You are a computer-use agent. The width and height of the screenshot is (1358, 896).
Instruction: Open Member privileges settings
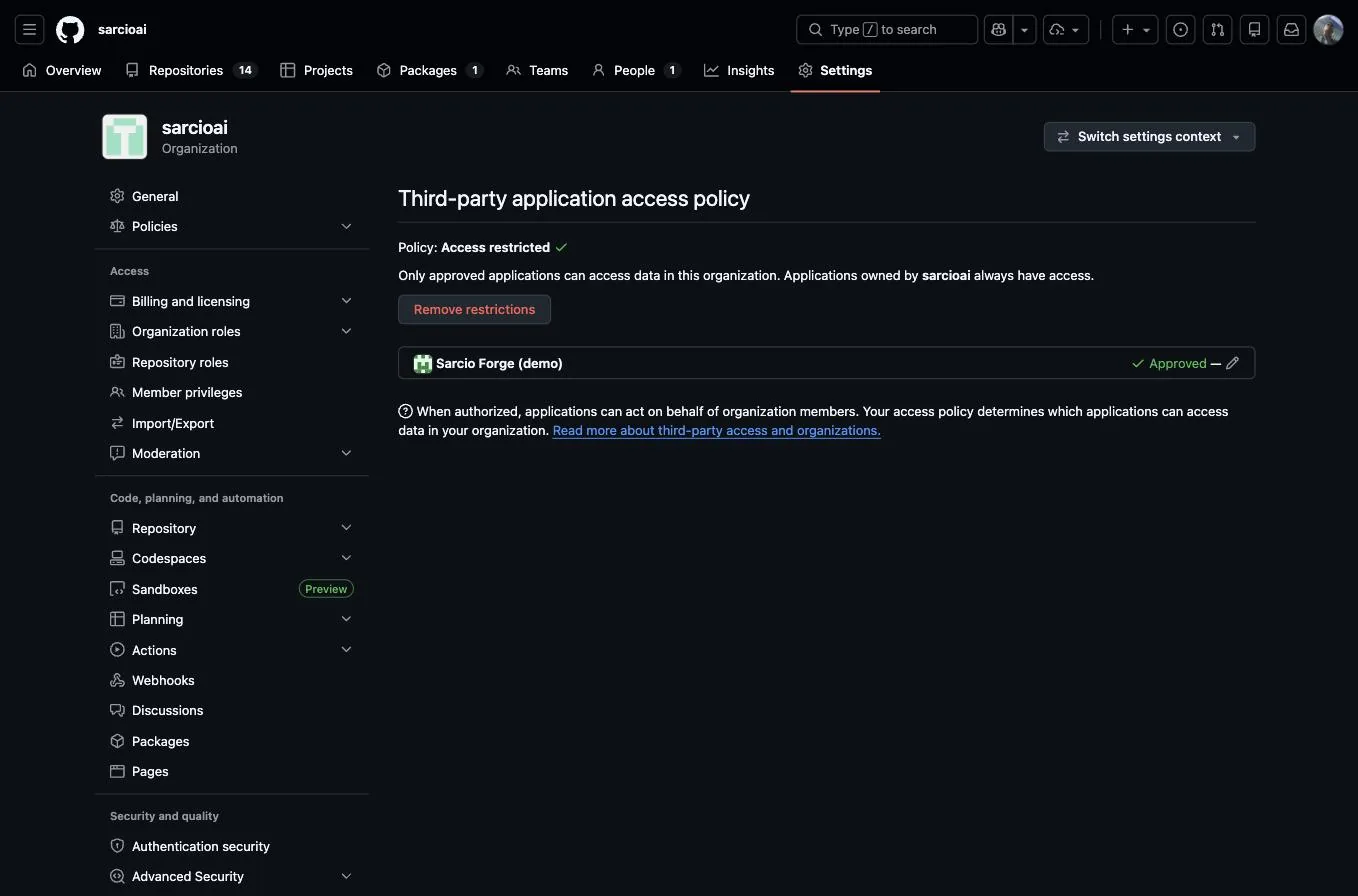[x=231, y=392]
